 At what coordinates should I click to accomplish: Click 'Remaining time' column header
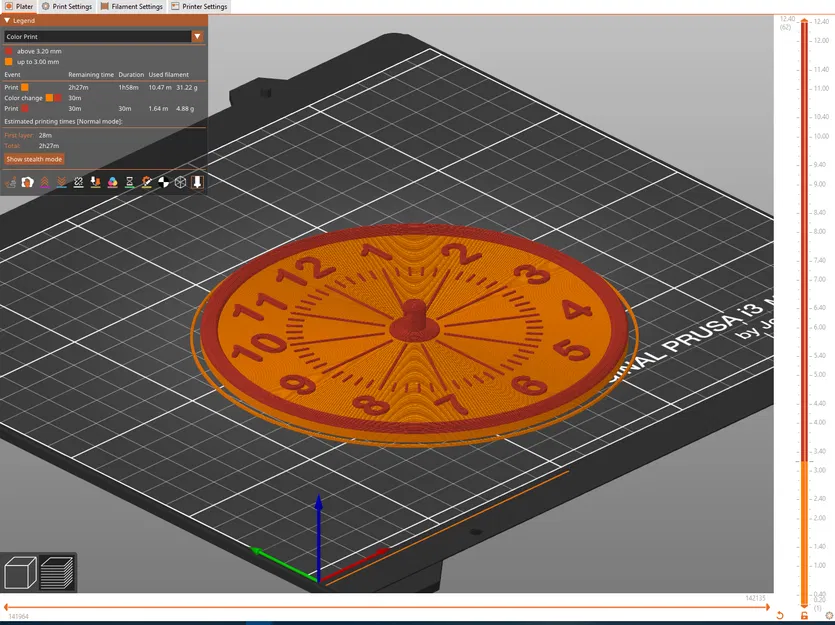[x=91, y=75]
